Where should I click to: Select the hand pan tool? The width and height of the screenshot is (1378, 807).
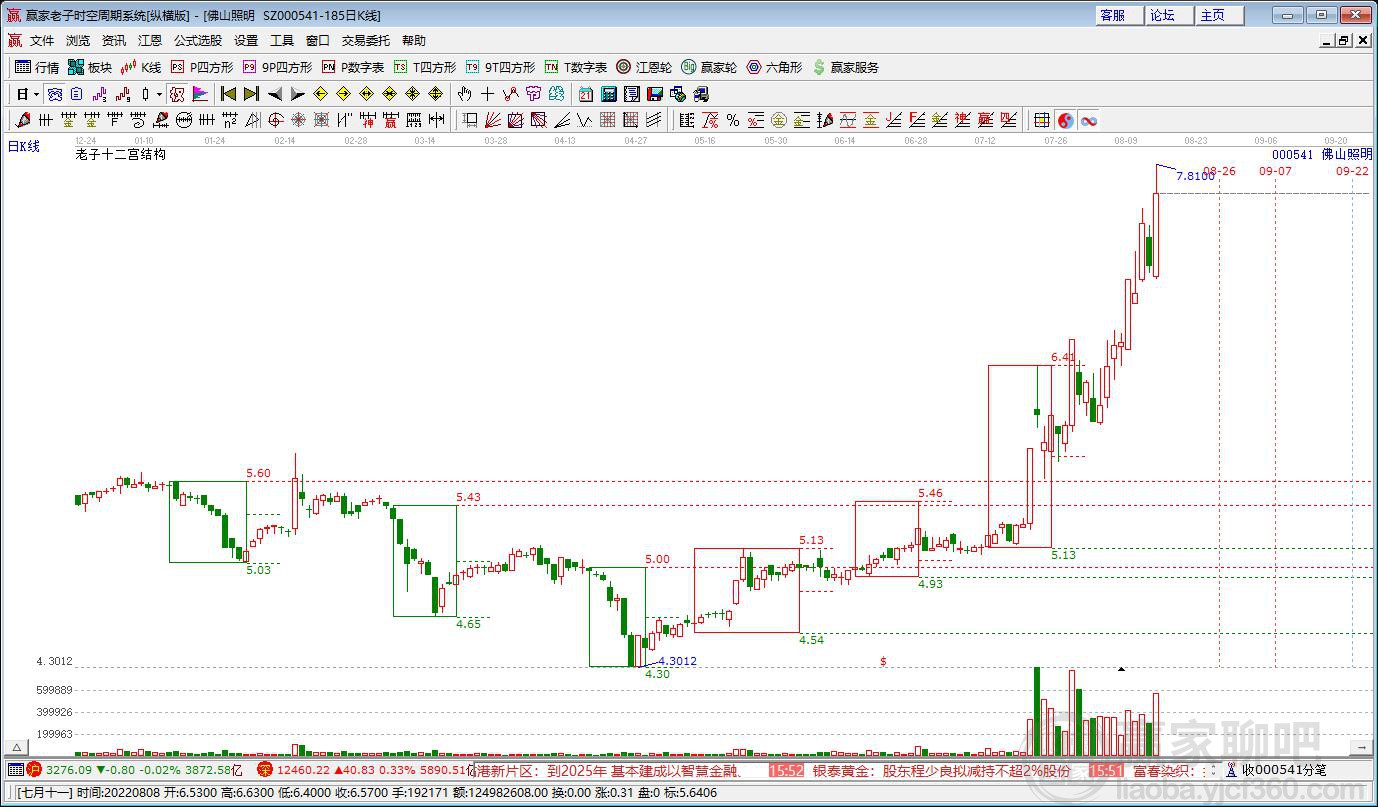tap(464, 94)
